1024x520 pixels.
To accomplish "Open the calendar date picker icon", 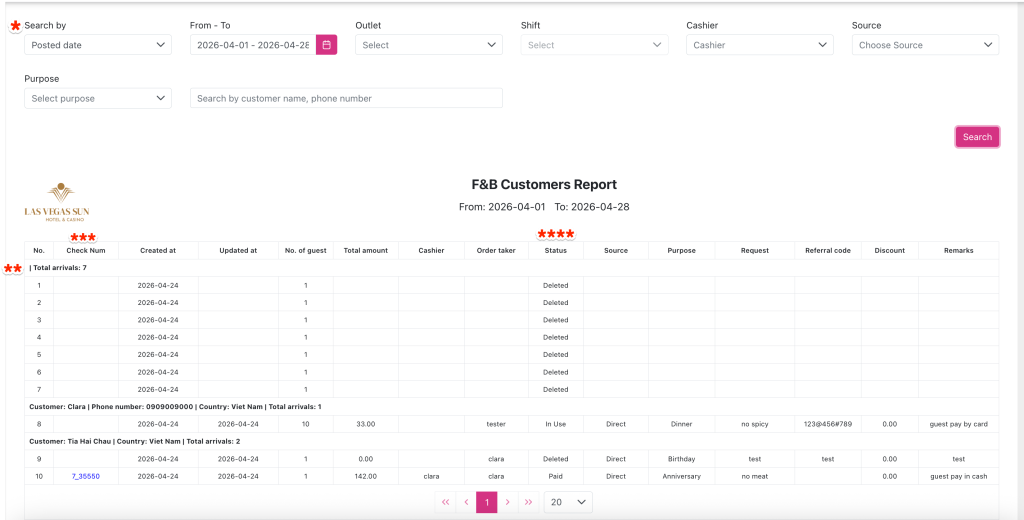I will click(x=327, y=45).
